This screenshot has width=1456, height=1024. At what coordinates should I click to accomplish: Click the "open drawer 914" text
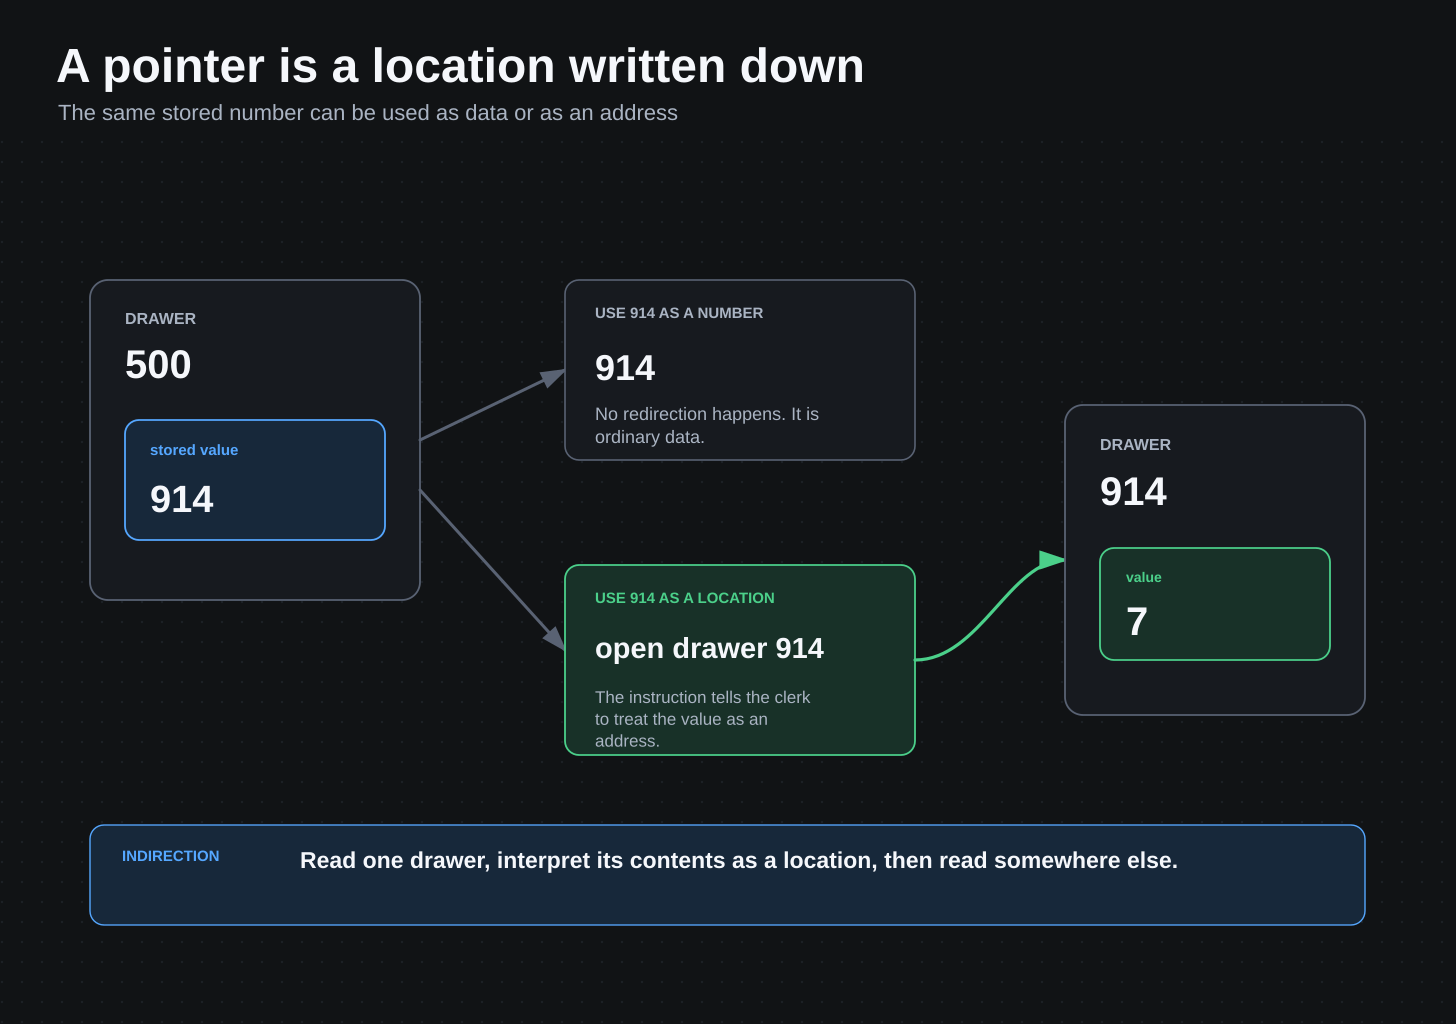click(709, 648)
